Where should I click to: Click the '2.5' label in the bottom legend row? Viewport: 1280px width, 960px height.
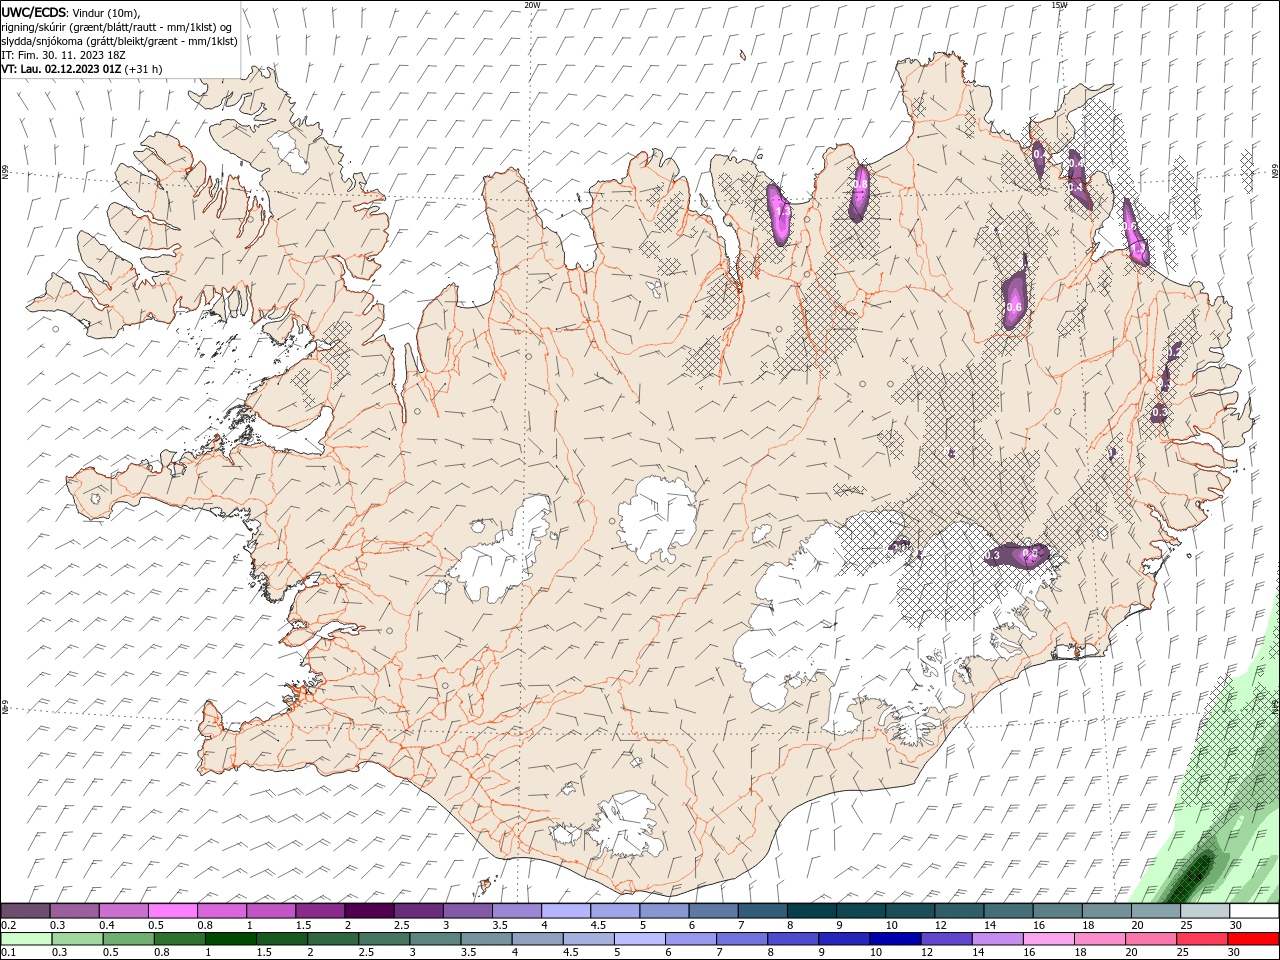[366, 952]
